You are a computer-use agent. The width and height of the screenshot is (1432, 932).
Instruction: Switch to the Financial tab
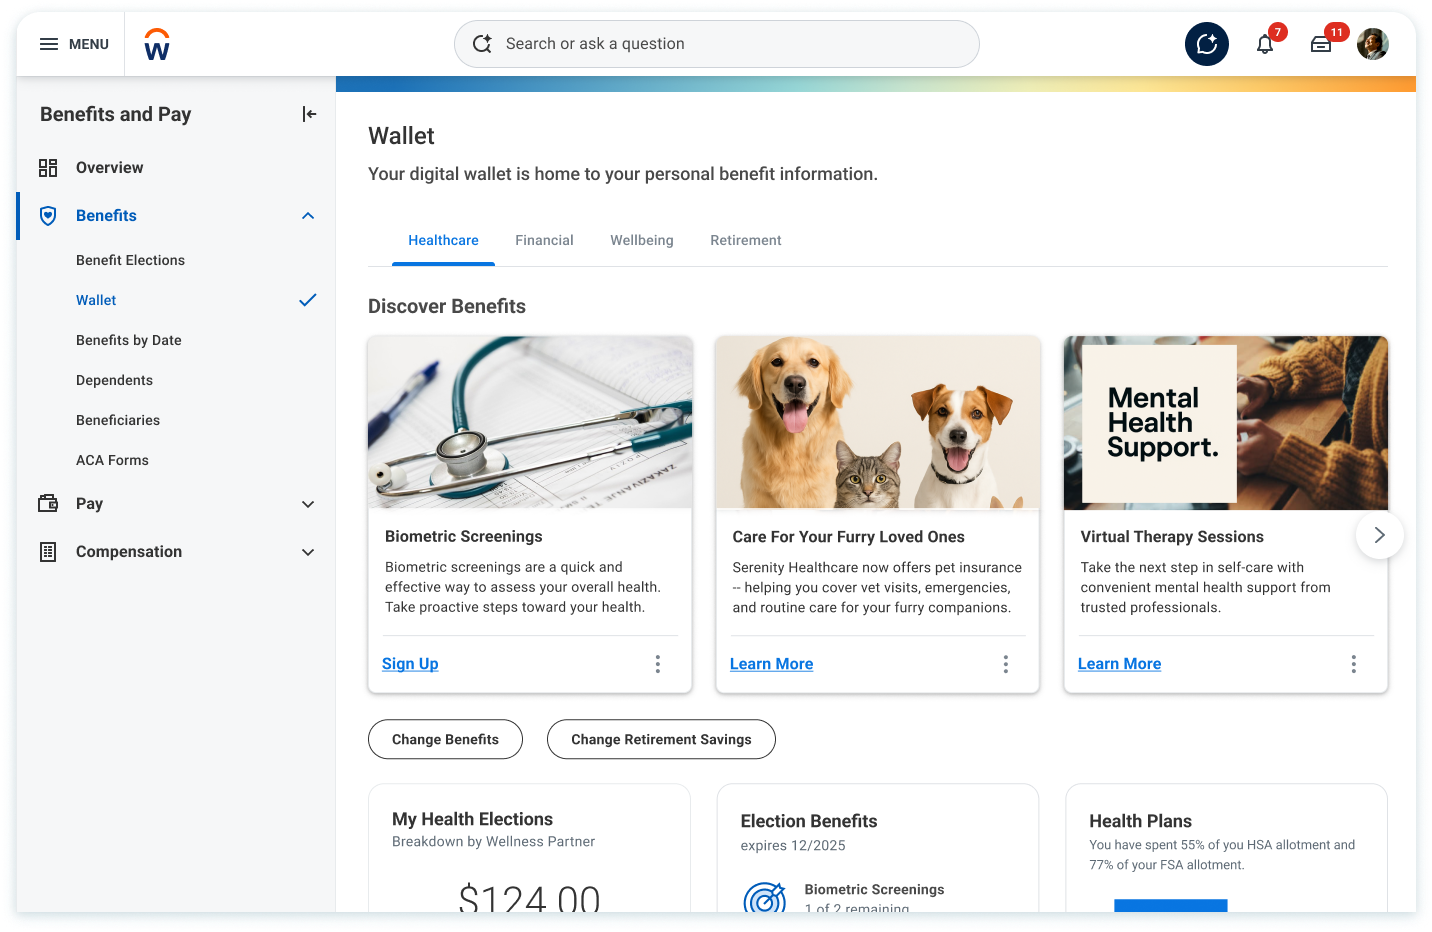pos(544,241)
